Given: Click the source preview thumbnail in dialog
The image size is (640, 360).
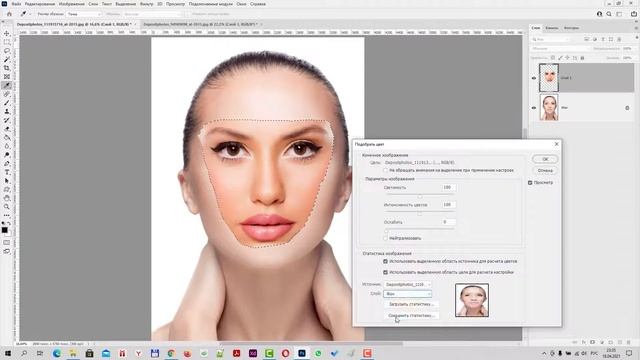Looking at the screenshot, I should [x=472, y=300].
